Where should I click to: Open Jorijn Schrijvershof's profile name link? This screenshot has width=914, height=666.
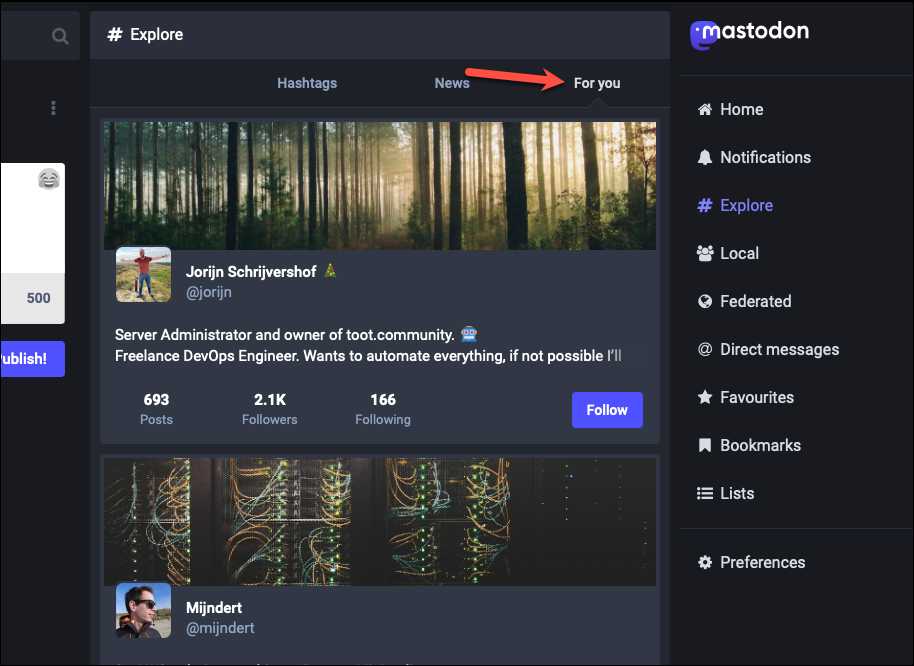(x=251, y=272)
